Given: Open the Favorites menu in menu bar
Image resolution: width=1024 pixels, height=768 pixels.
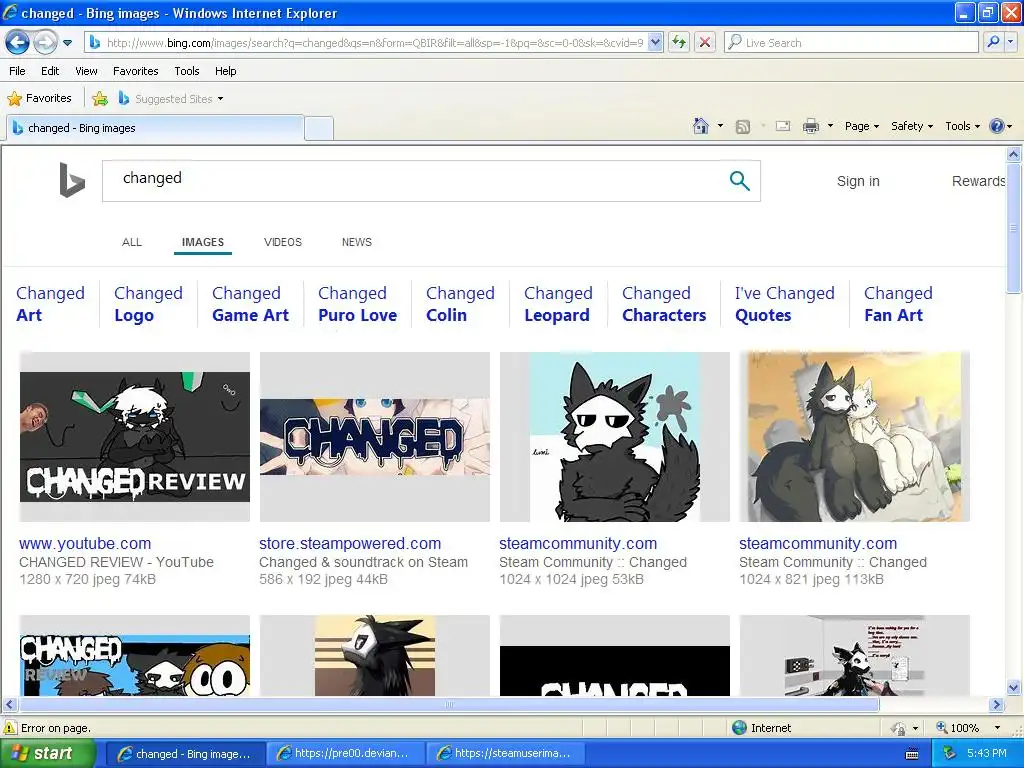Looking at the screenshot, I should pos(135,71).
